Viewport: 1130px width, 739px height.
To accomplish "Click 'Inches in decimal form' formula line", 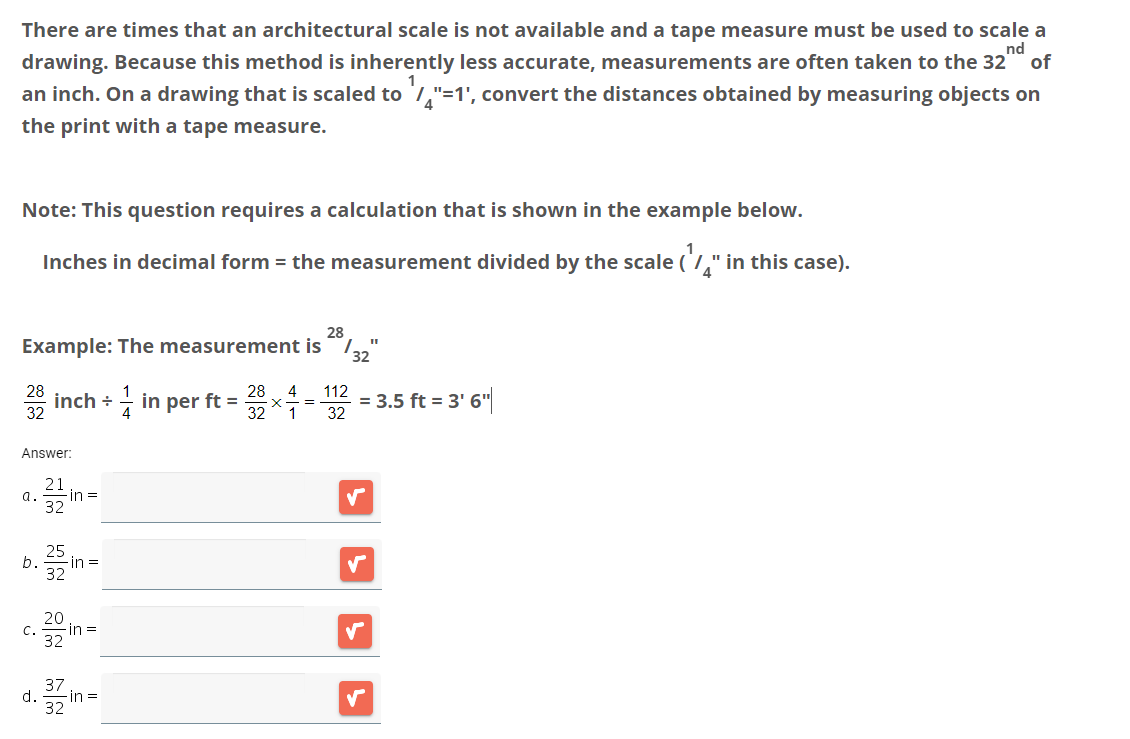I will pyautogui.click(x=446, y=262).
